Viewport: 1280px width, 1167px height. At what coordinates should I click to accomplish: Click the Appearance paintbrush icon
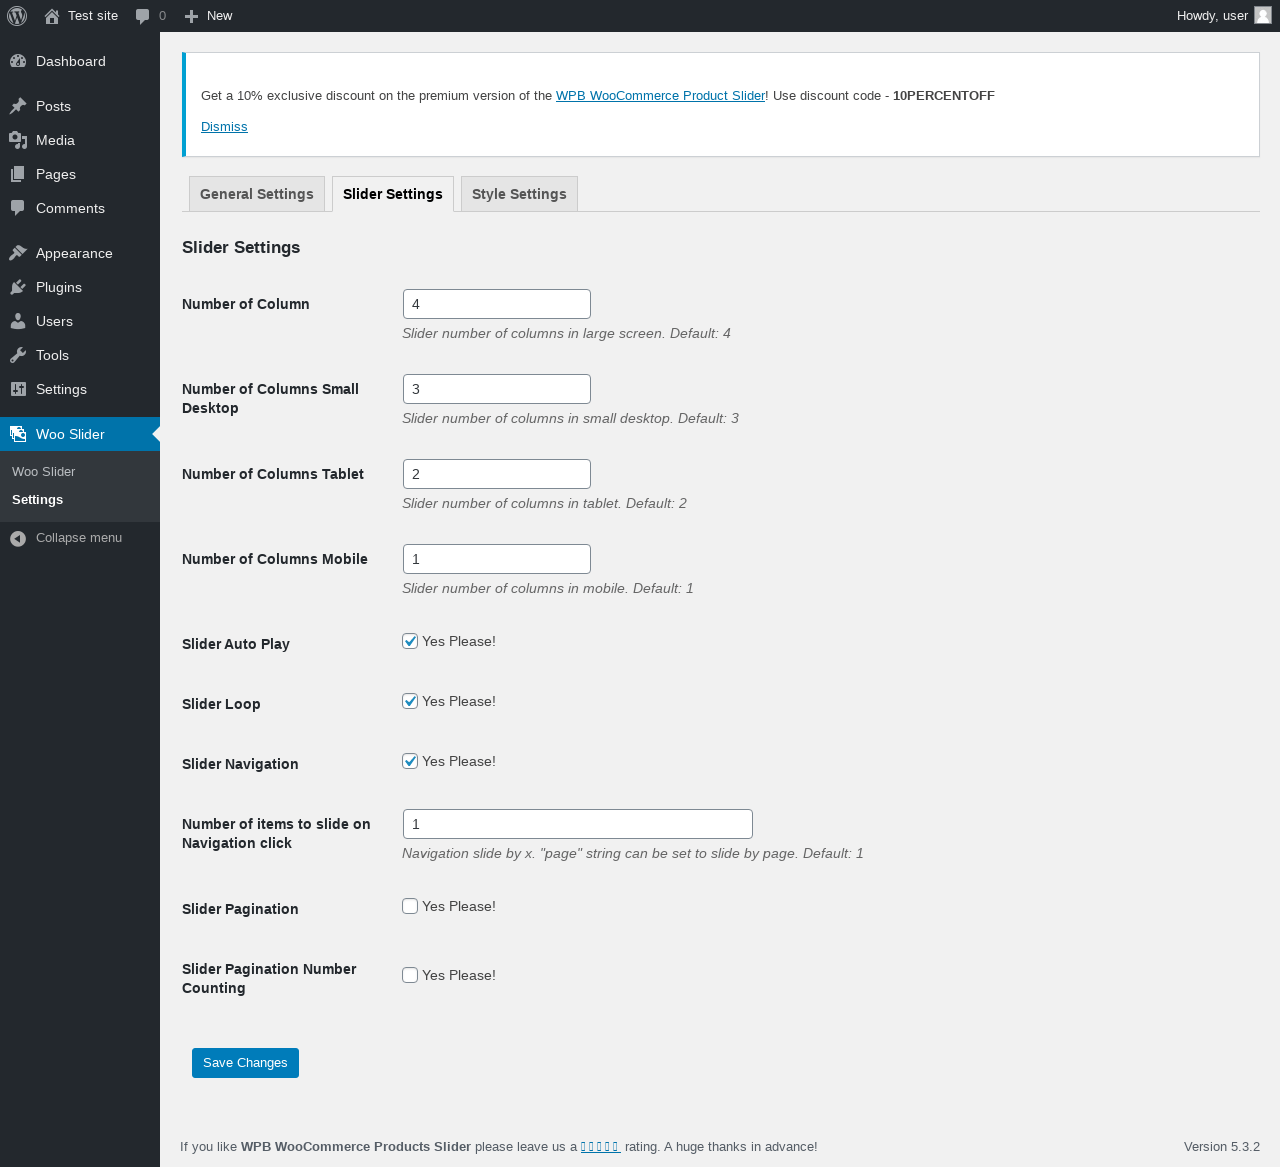pos(18,253)
